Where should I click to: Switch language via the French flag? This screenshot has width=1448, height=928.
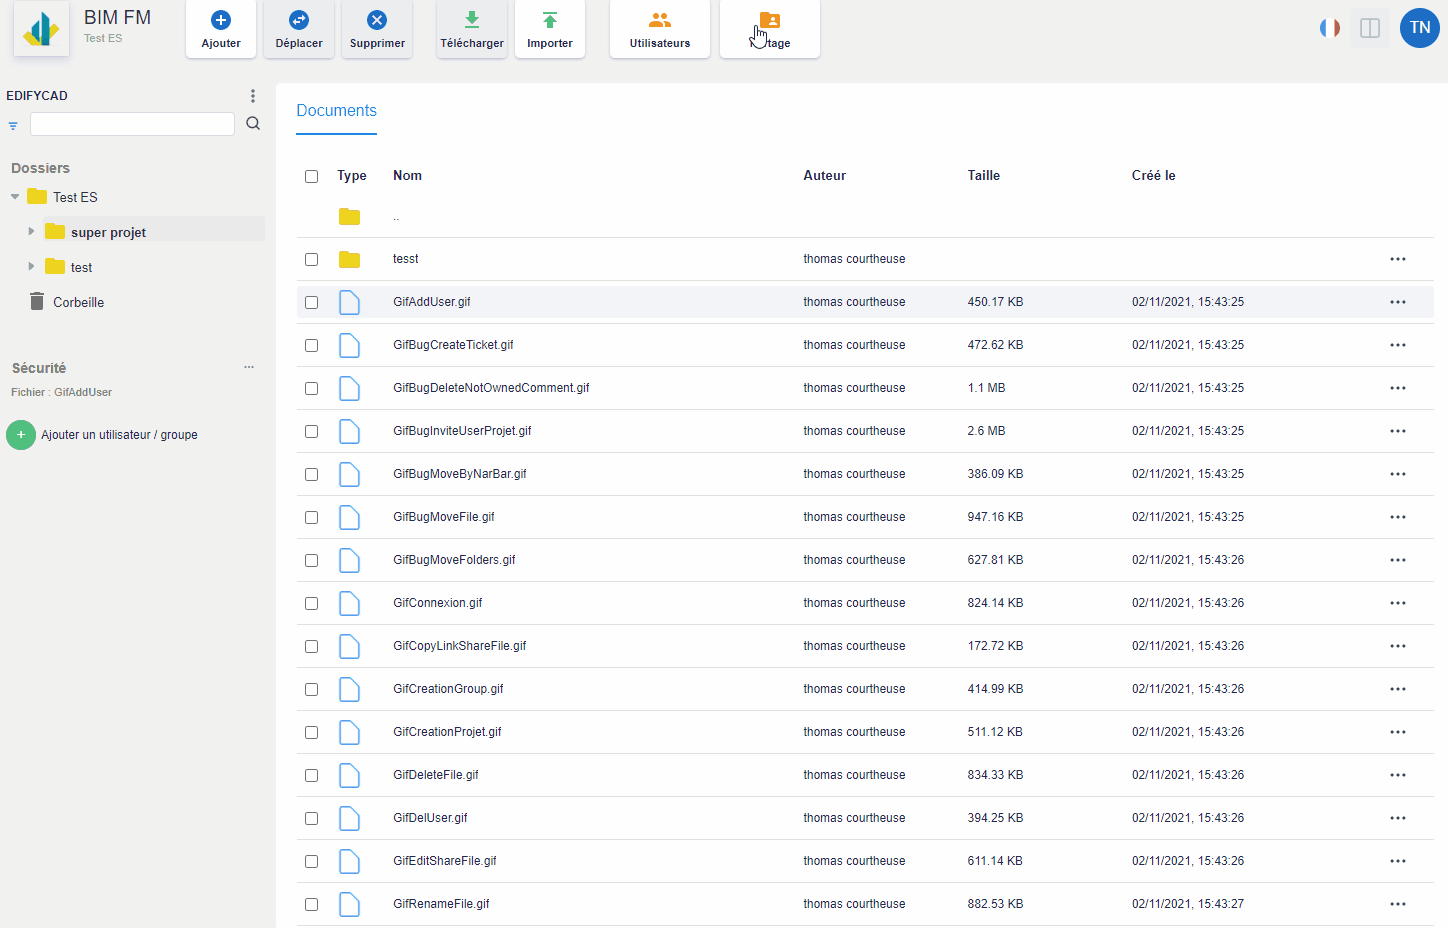[x=1329, y=28]
